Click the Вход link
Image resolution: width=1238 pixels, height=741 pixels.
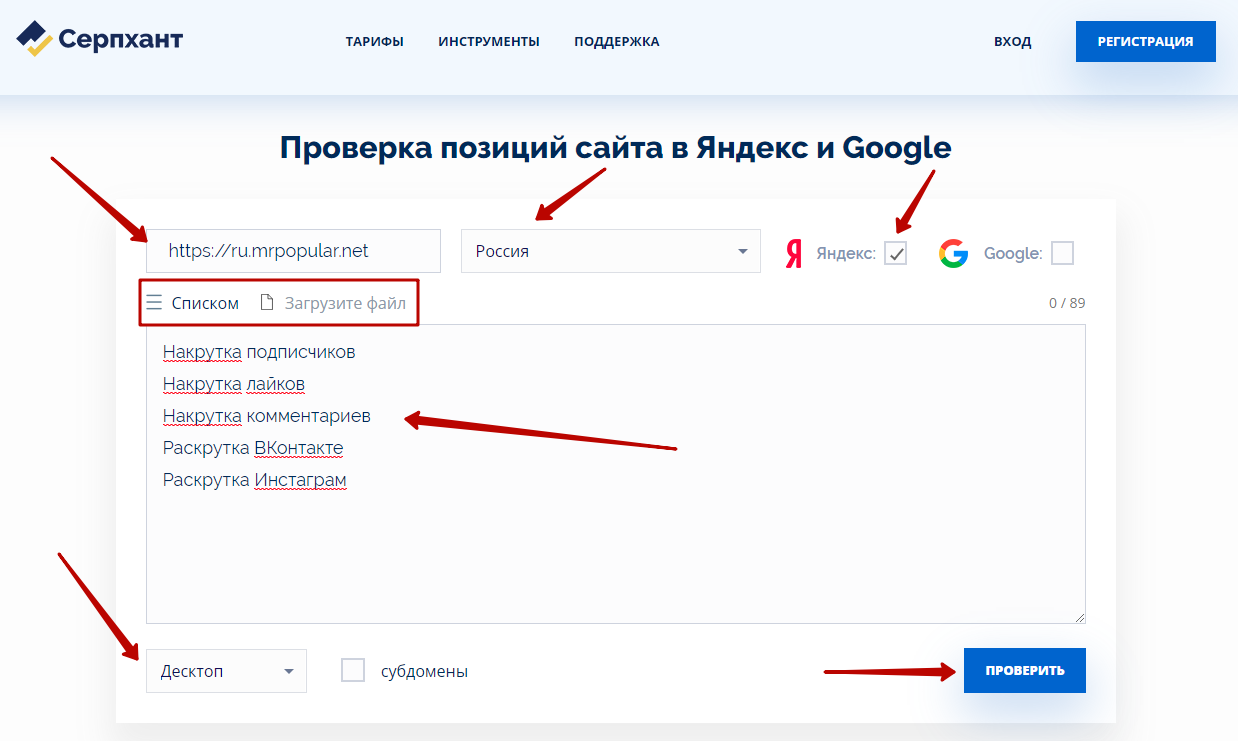(1013, 42)
